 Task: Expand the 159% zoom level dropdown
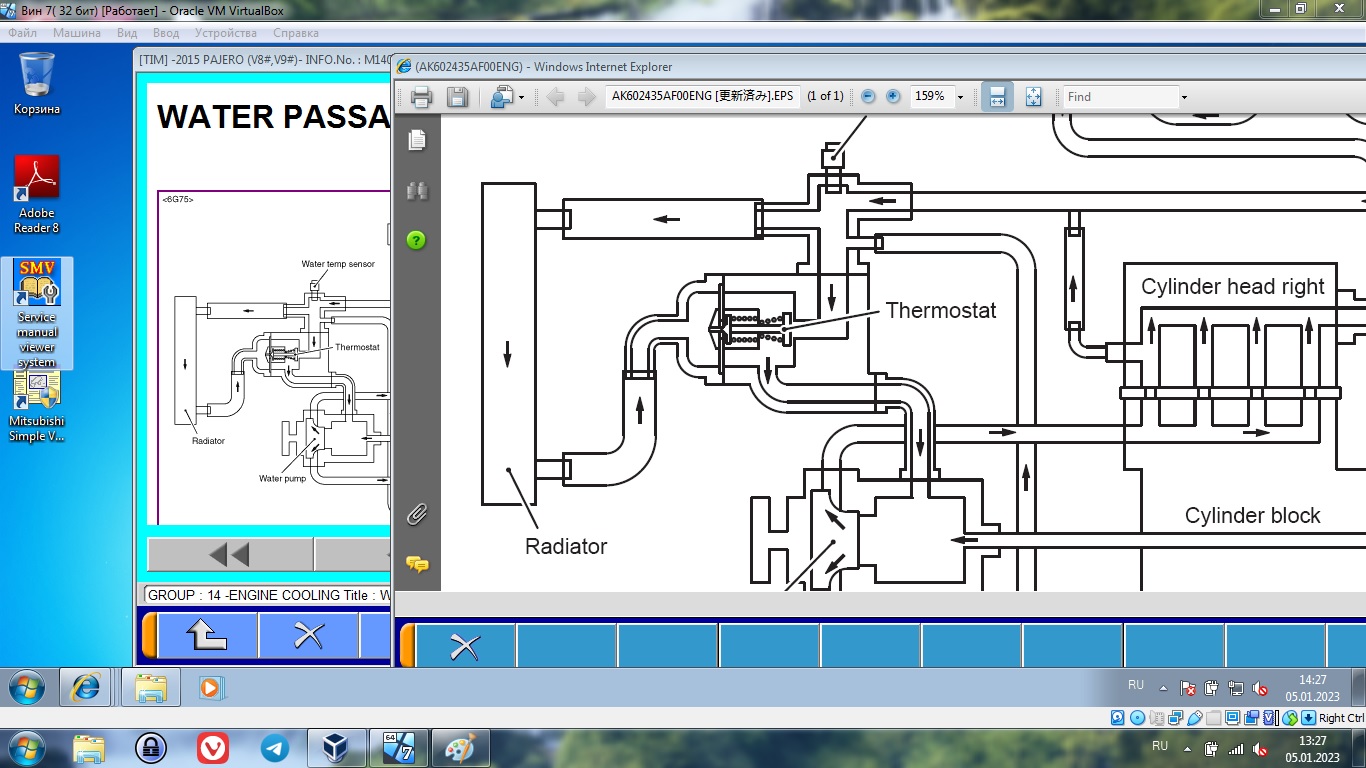point(960,97)
